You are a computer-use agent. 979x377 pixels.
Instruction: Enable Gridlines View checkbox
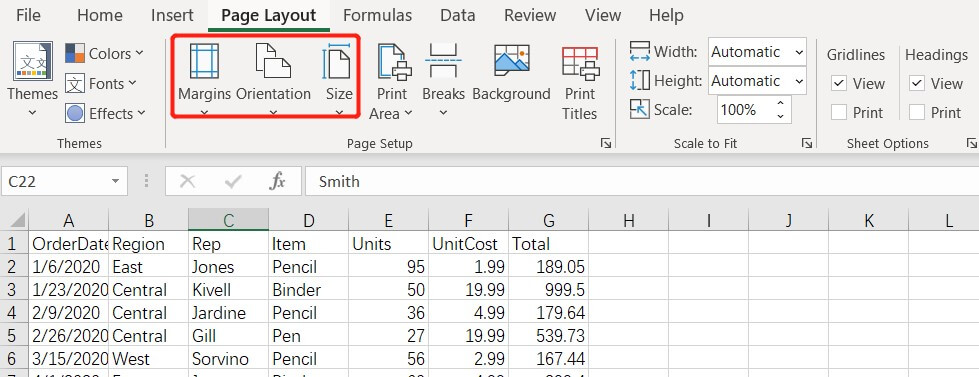click(839, 83)
